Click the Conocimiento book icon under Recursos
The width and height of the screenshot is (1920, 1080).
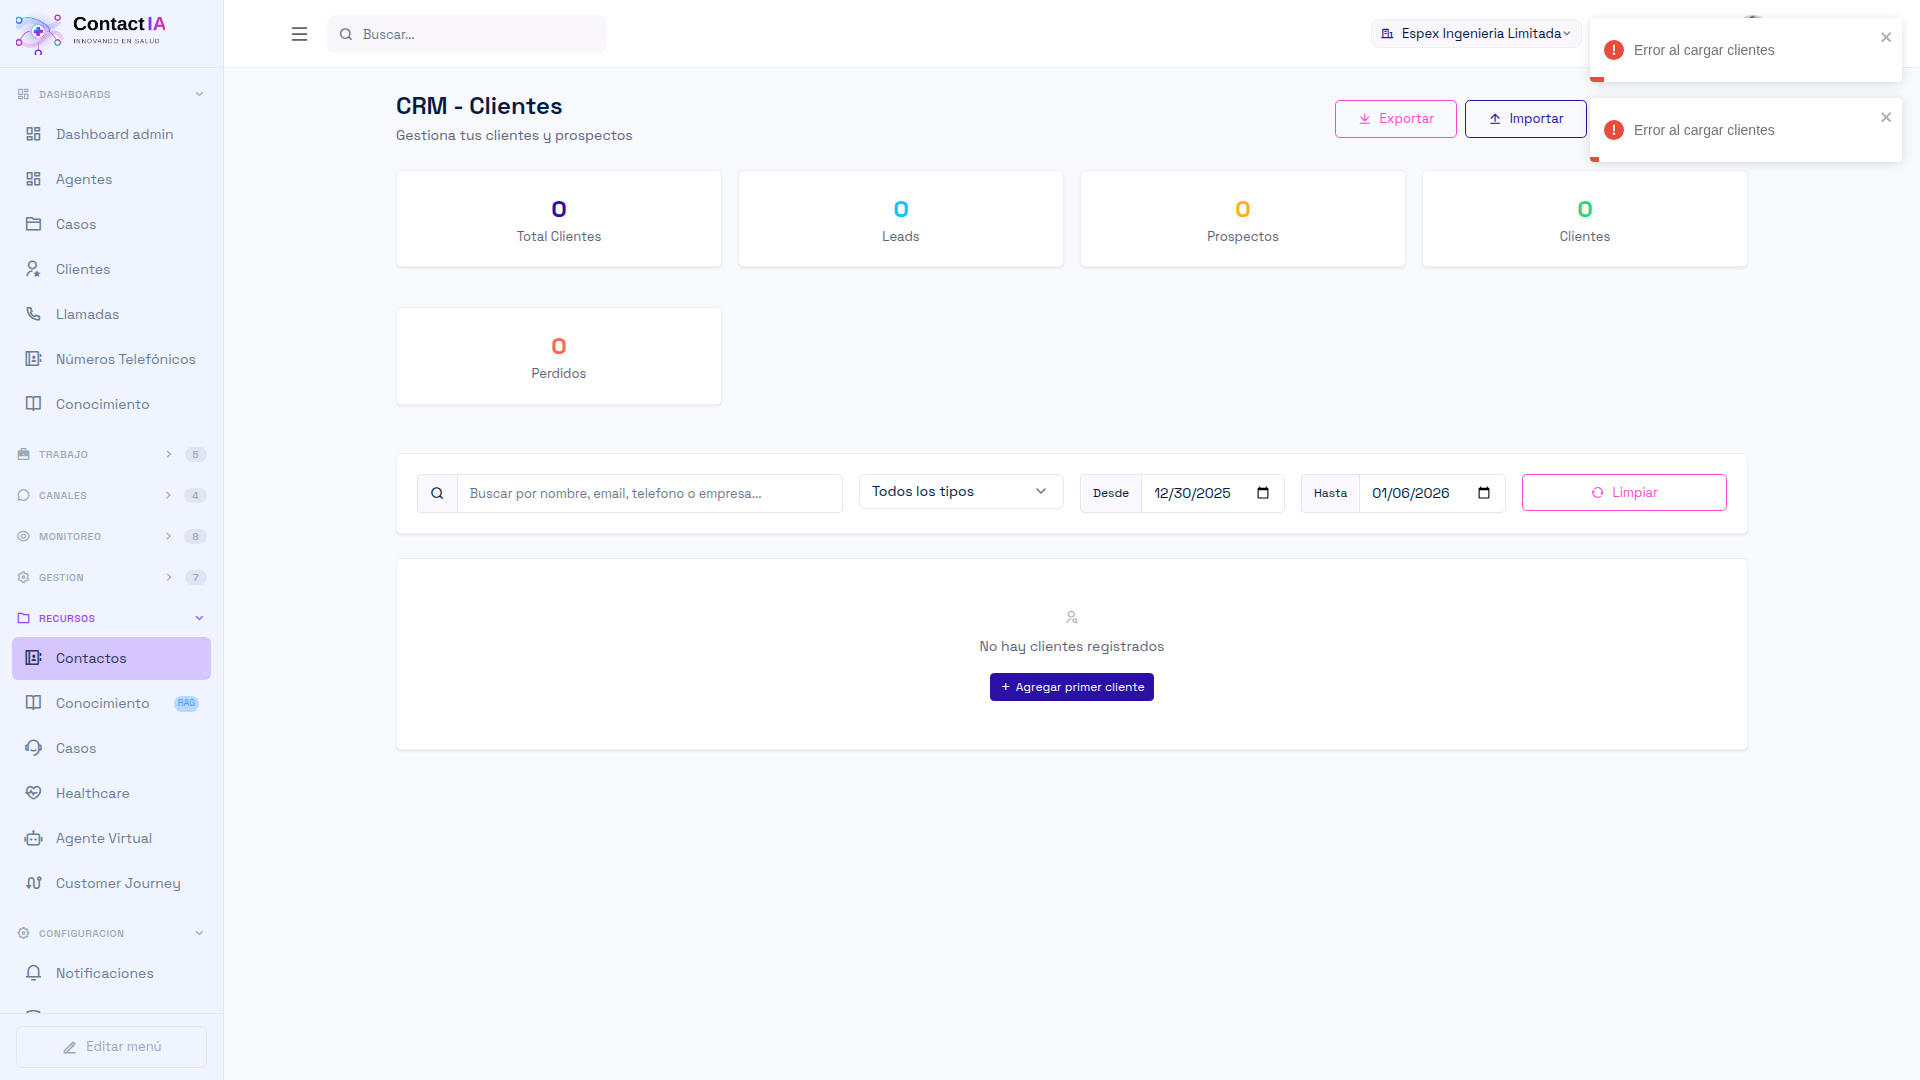coord(33,703)
